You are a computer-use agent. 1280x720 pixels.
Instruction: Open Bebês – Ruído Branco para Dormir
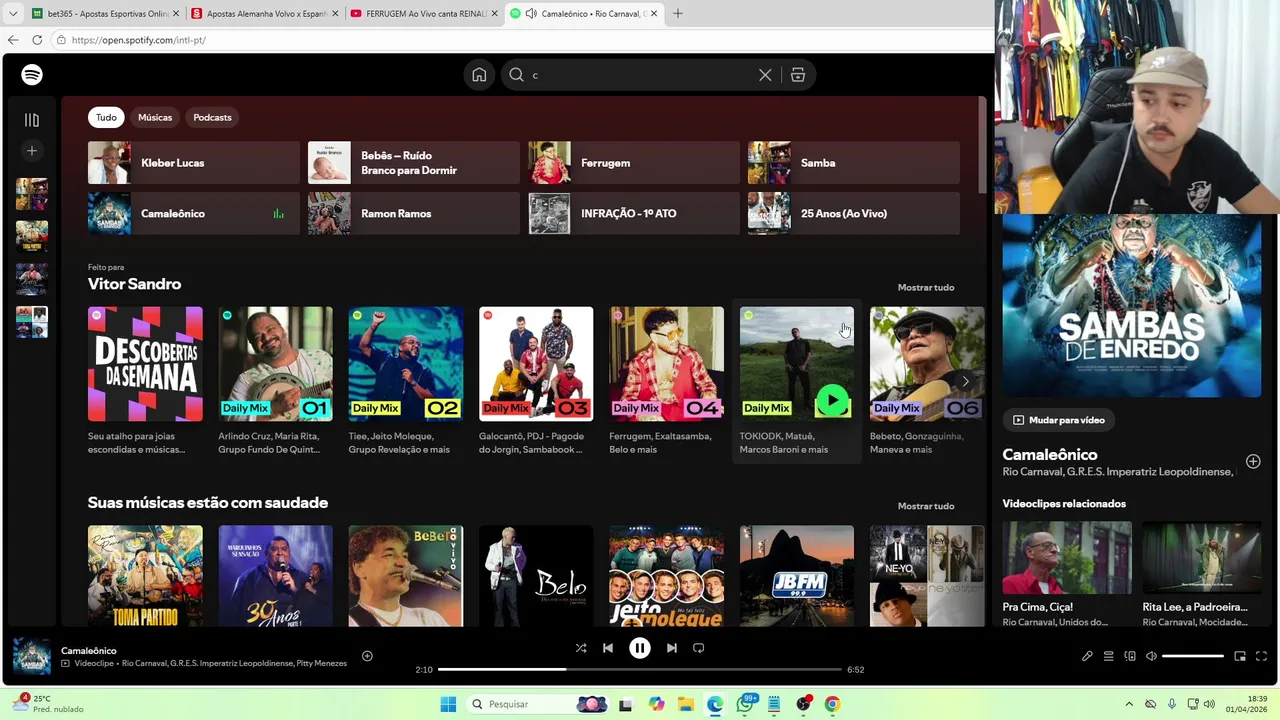pyautogui.click(x=413, y=163)
